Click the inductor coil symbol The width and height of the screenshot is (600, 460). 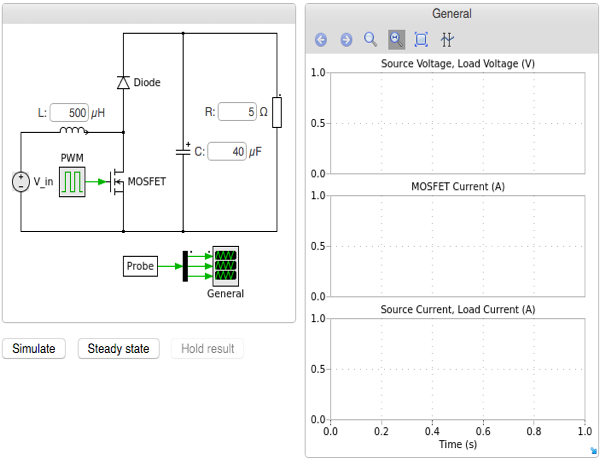point(74,131)
